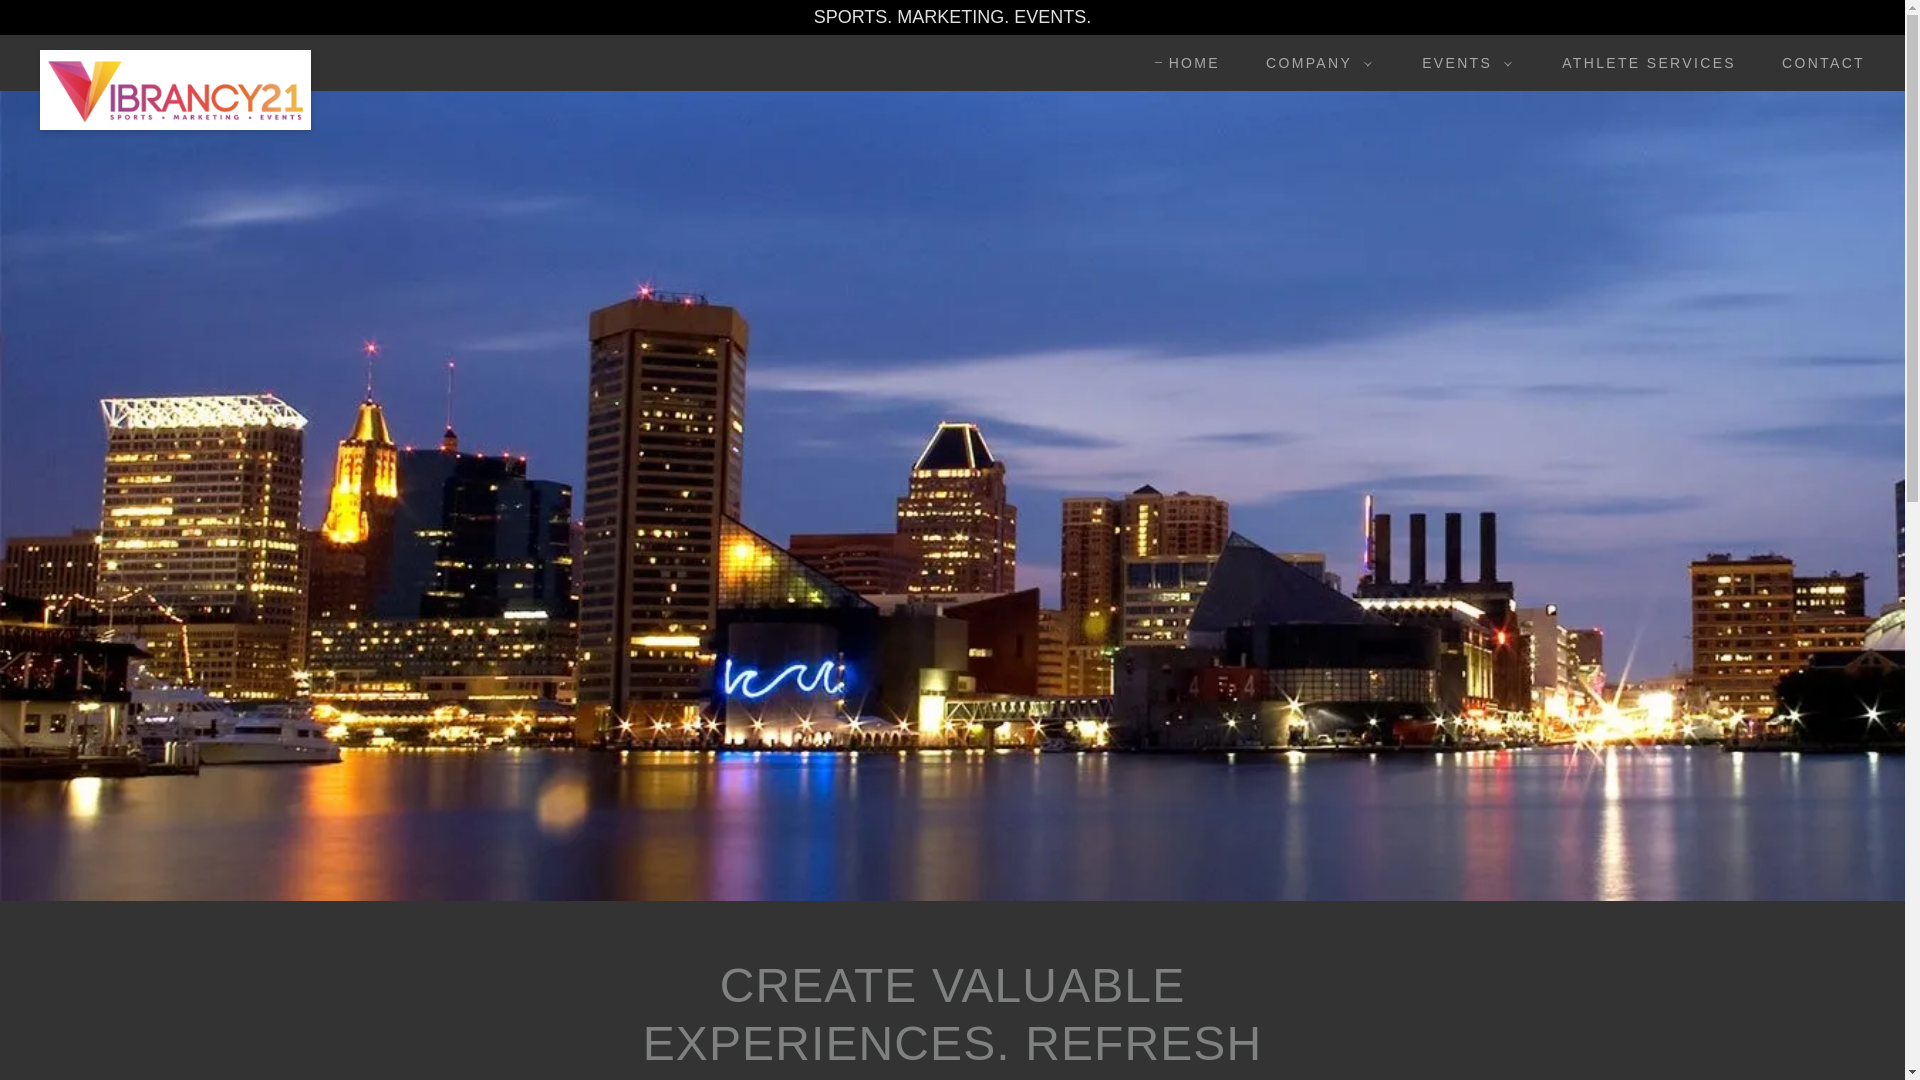Screen dimensions: 1920x1080
Task: Expand the EVENTS dropdown chevron
Action: (x=1508, y=64)
